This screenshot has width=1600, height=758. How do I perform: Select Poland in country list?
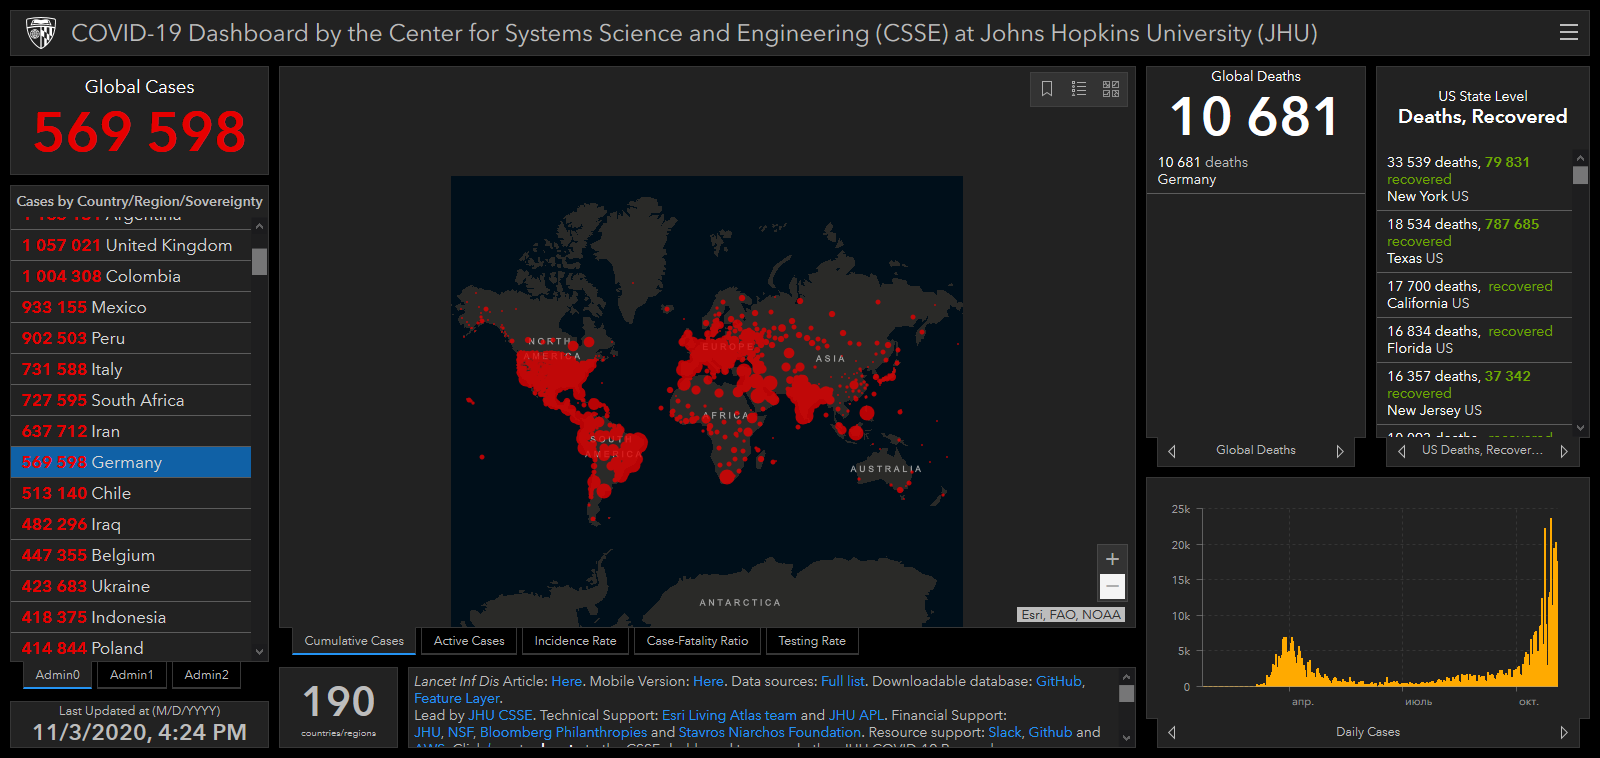(x=131, y=648)
